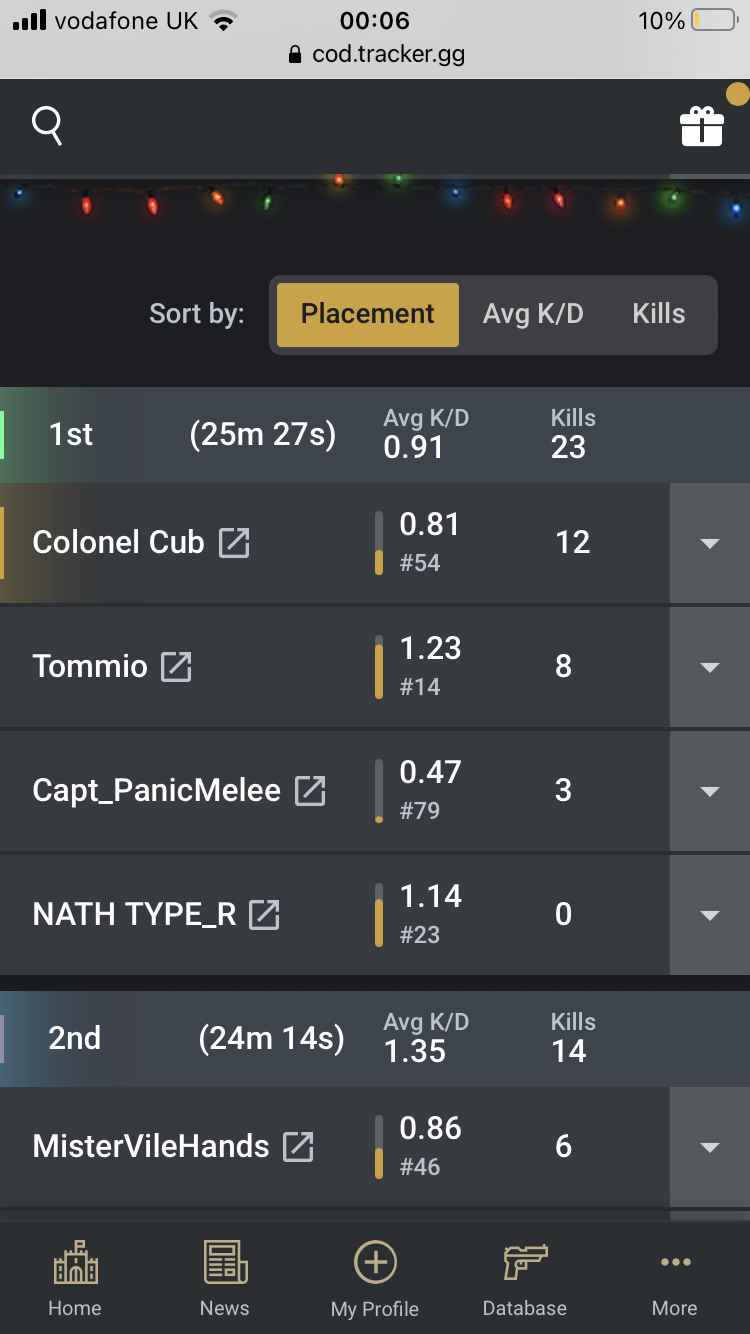Expand Tommio's stats dropdown arrow
750x1334 pixels.
tap(709, 667)
